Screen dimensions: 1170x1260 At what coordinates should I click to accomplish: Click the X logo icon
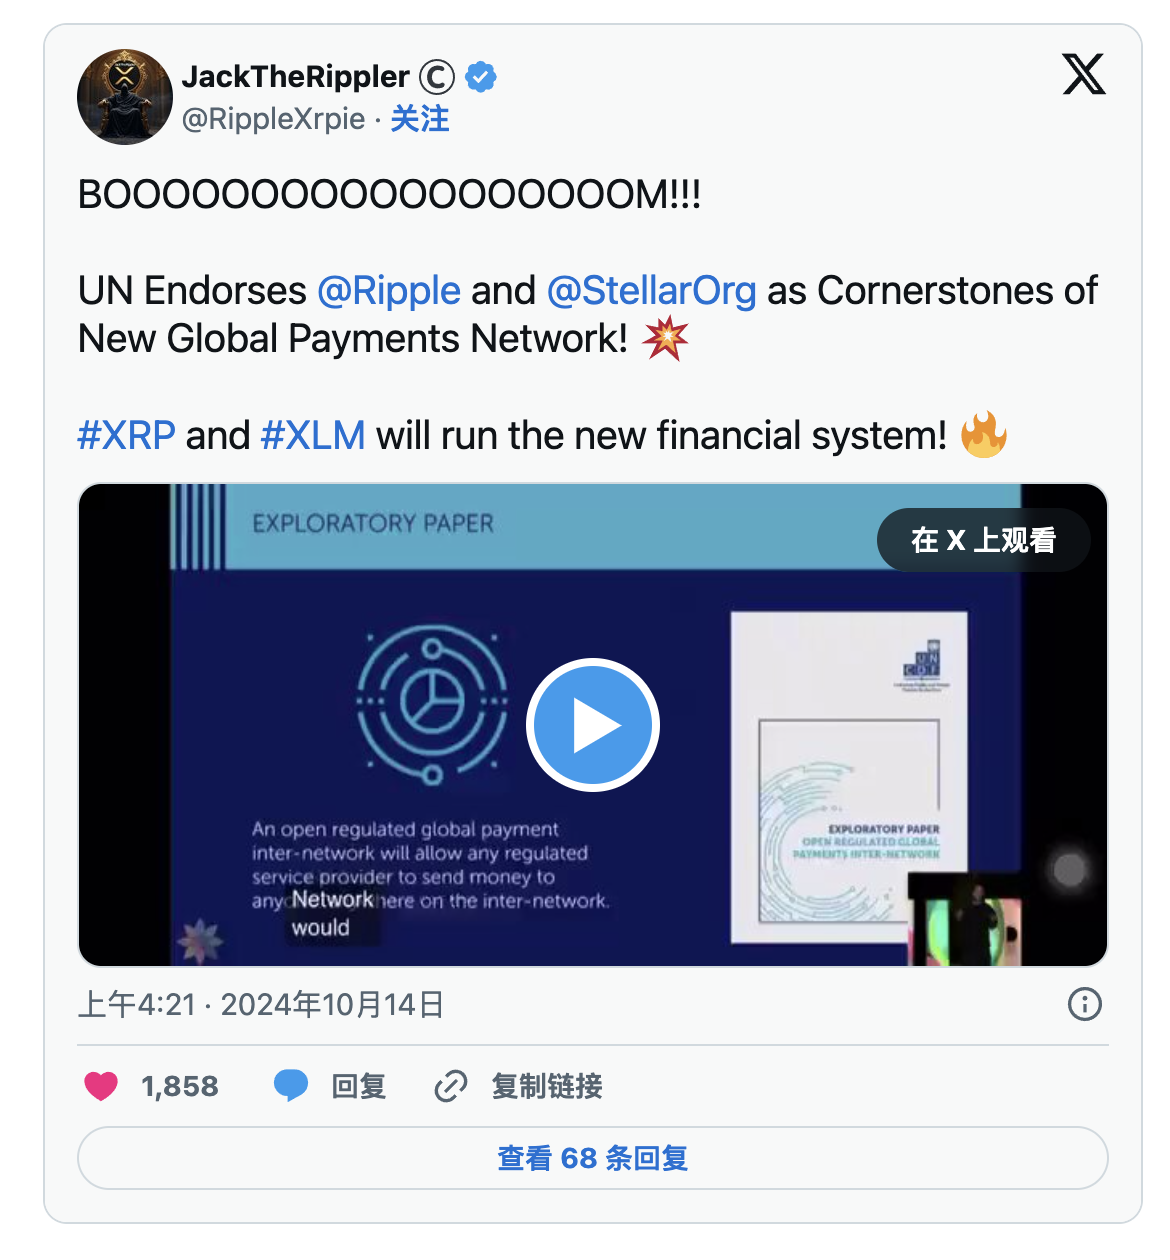click(1084, 75)
